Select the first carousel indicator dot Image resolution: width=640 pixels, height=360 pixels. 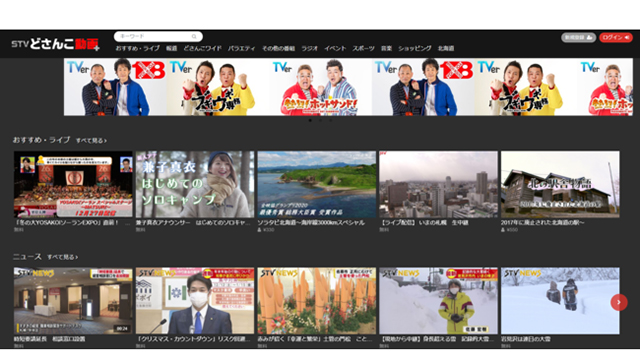tap(310, 120)
